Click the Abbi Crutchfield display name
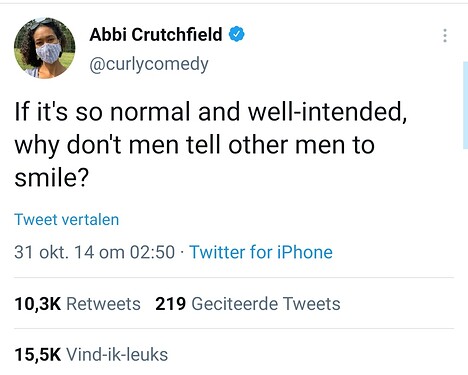The height and width of the screenshot is (375, 468). pyautogui.click(x=156, y=34)
